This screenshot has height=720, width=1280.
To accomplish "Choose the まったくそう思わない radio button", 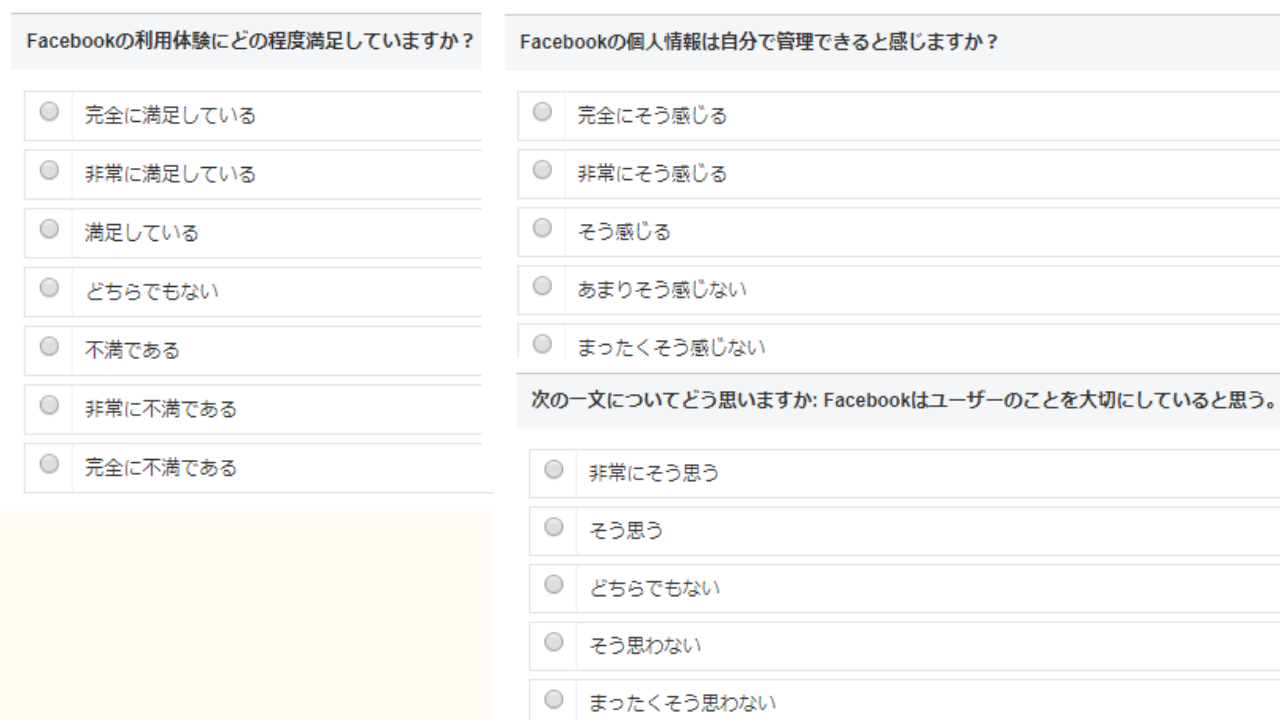I will (554, 701).
